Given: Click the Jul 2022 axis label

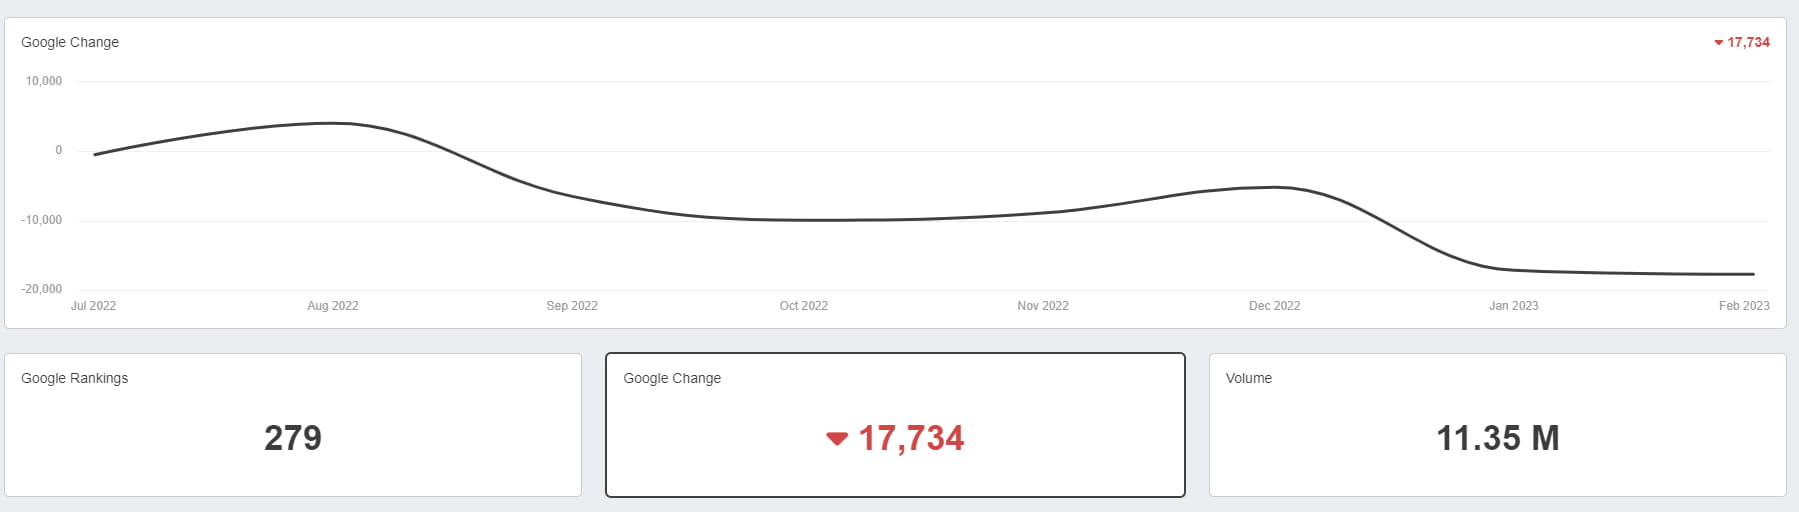Looking at the screenshot, I should (x=93, y=306).
